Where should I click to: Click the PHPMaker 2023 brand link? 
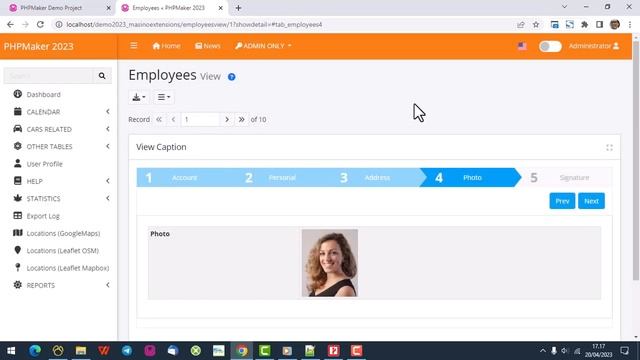pos(39,46)
